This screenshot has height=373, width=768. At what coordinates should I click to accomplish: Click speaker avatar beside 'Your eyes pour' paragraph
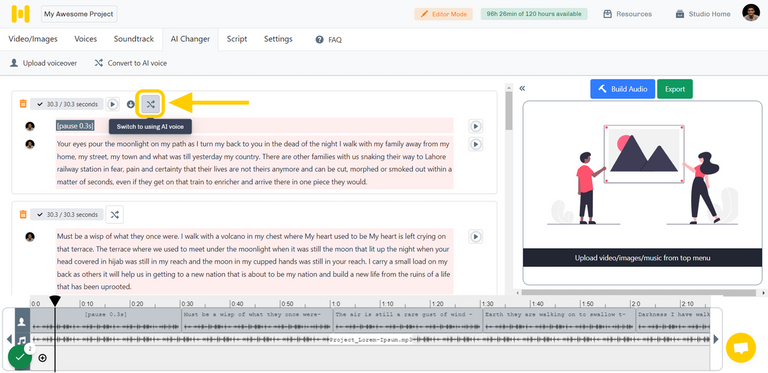click(30, 144)
